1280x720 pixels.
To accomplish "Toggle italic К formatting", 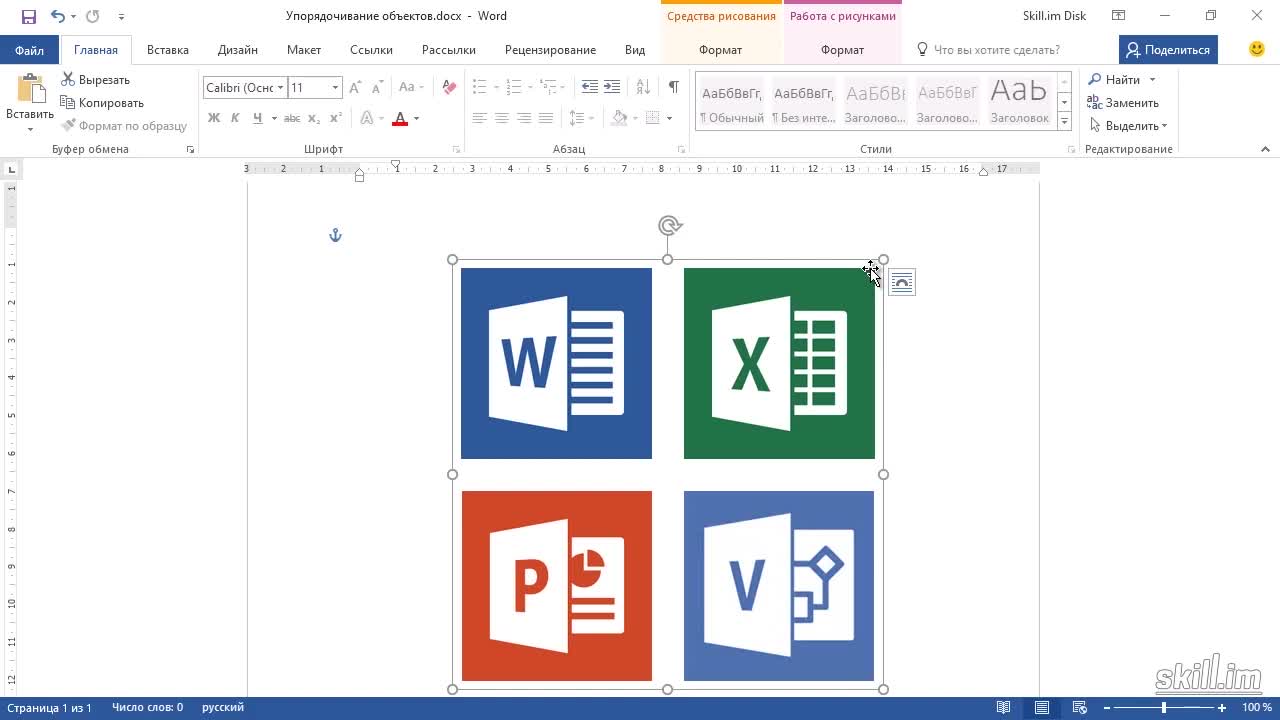I will tap(235, 118).
